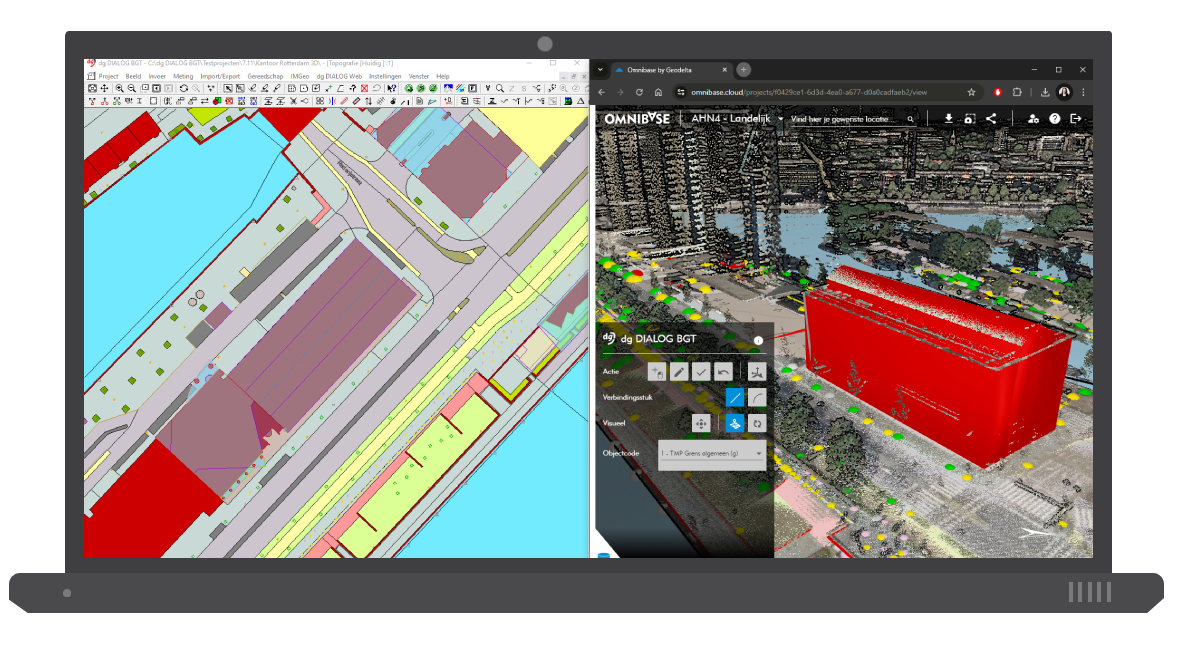Open the Chrome three-dot menu
The width and height of the screenshot is (1179, 650).
pyautogui.click(x=1083, y=91)
